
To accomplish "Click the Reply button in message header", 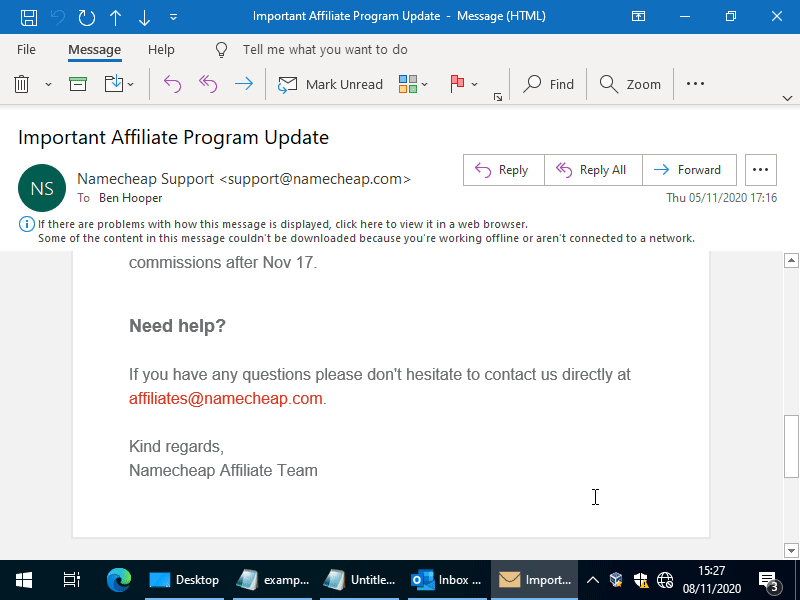I will [504, 170].
